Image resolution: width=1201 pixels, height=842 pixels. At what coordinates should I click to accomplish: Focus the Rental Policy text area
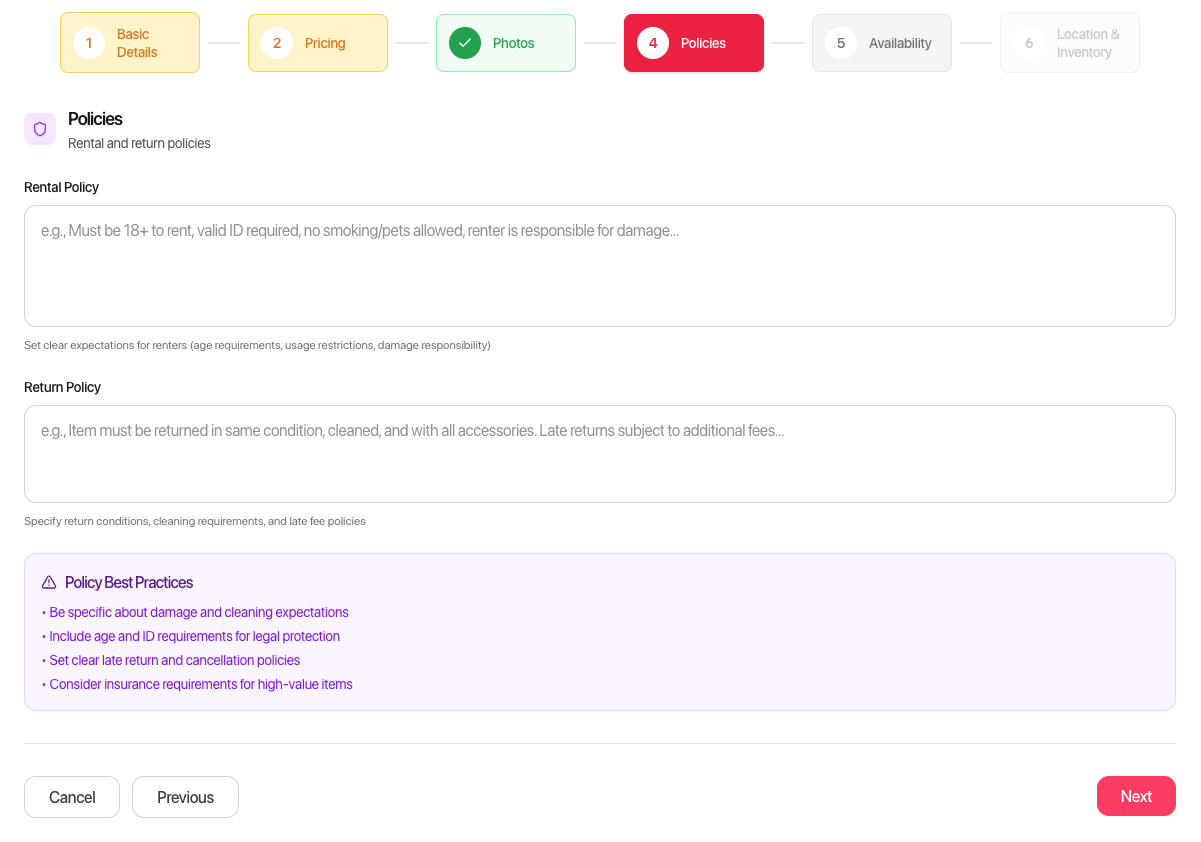pyautogui.click(x=600, y=266)
